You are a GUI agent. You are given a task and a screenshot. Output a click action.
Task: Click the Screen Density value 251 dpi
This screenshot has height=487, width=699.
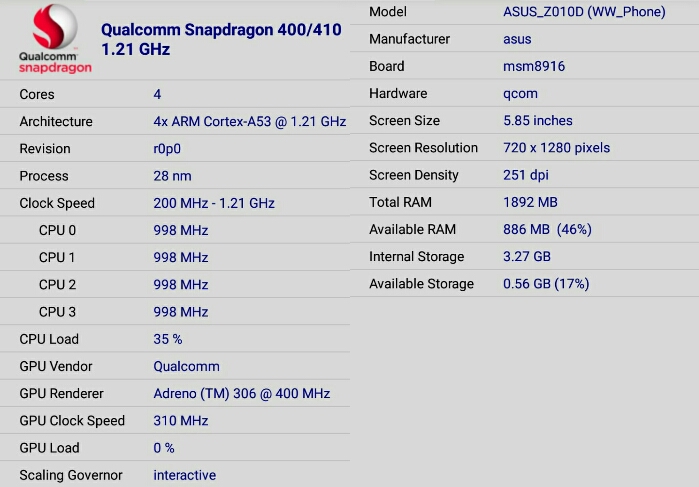(x=526, y=175)
